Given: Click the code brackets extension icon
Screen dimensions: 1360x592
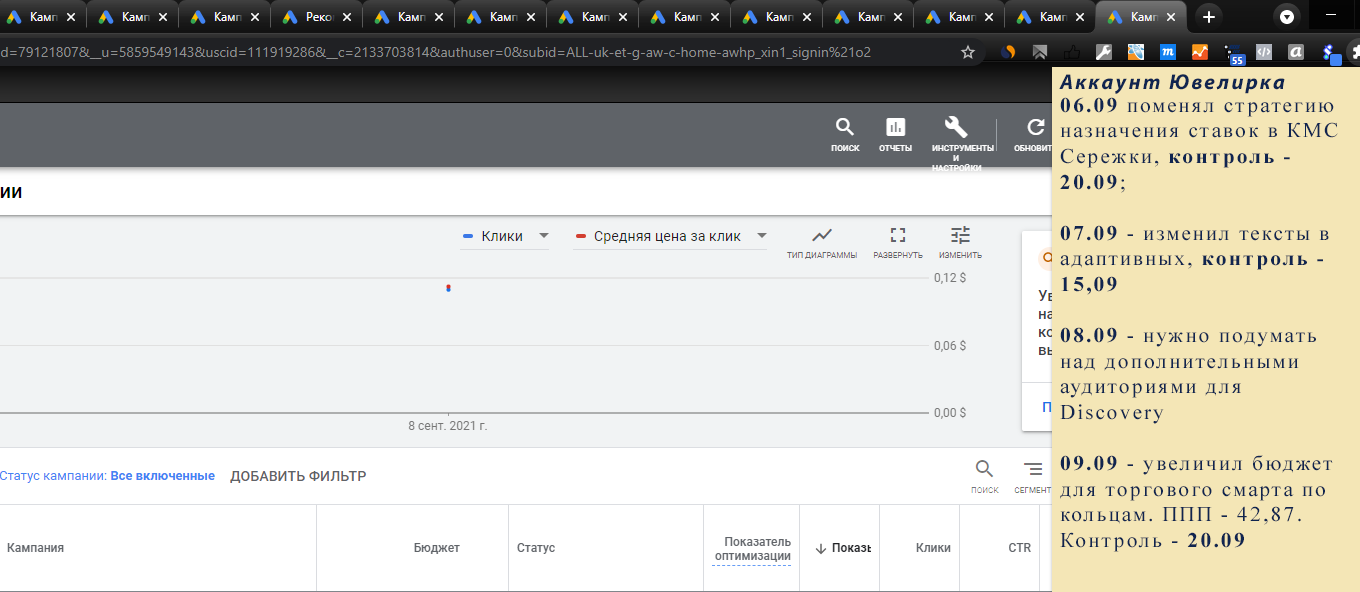Looking at the screenshot, I should [x=1263, y=52].
